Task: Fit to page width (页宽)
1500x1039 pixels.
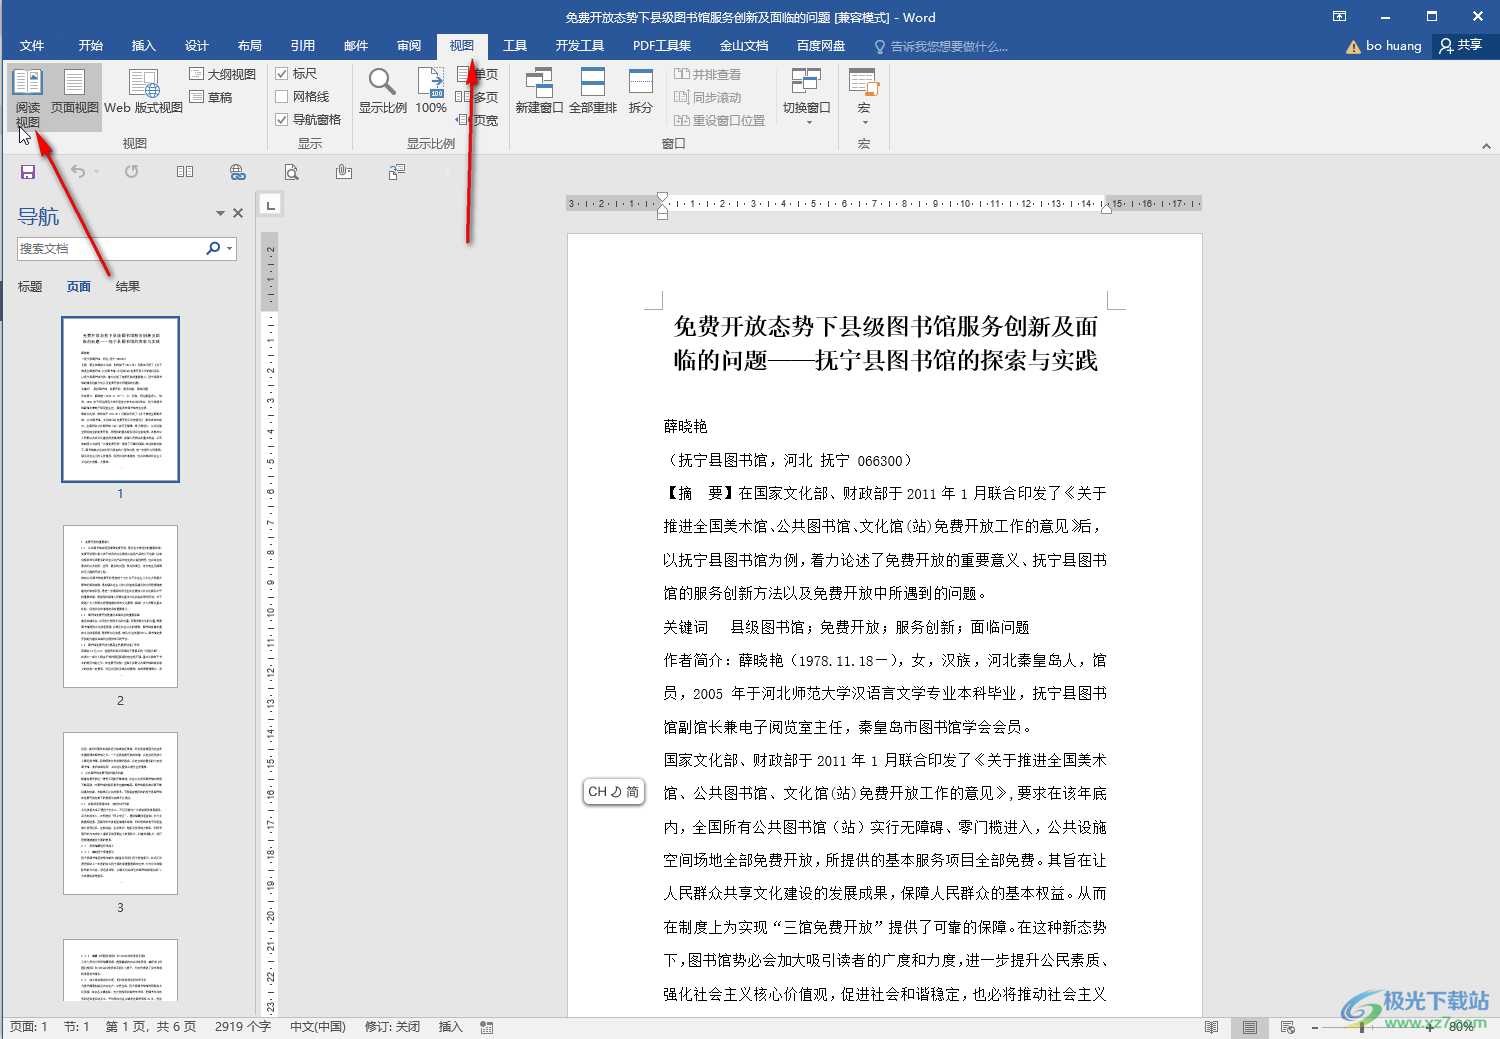Action: (x=477, y=120)
